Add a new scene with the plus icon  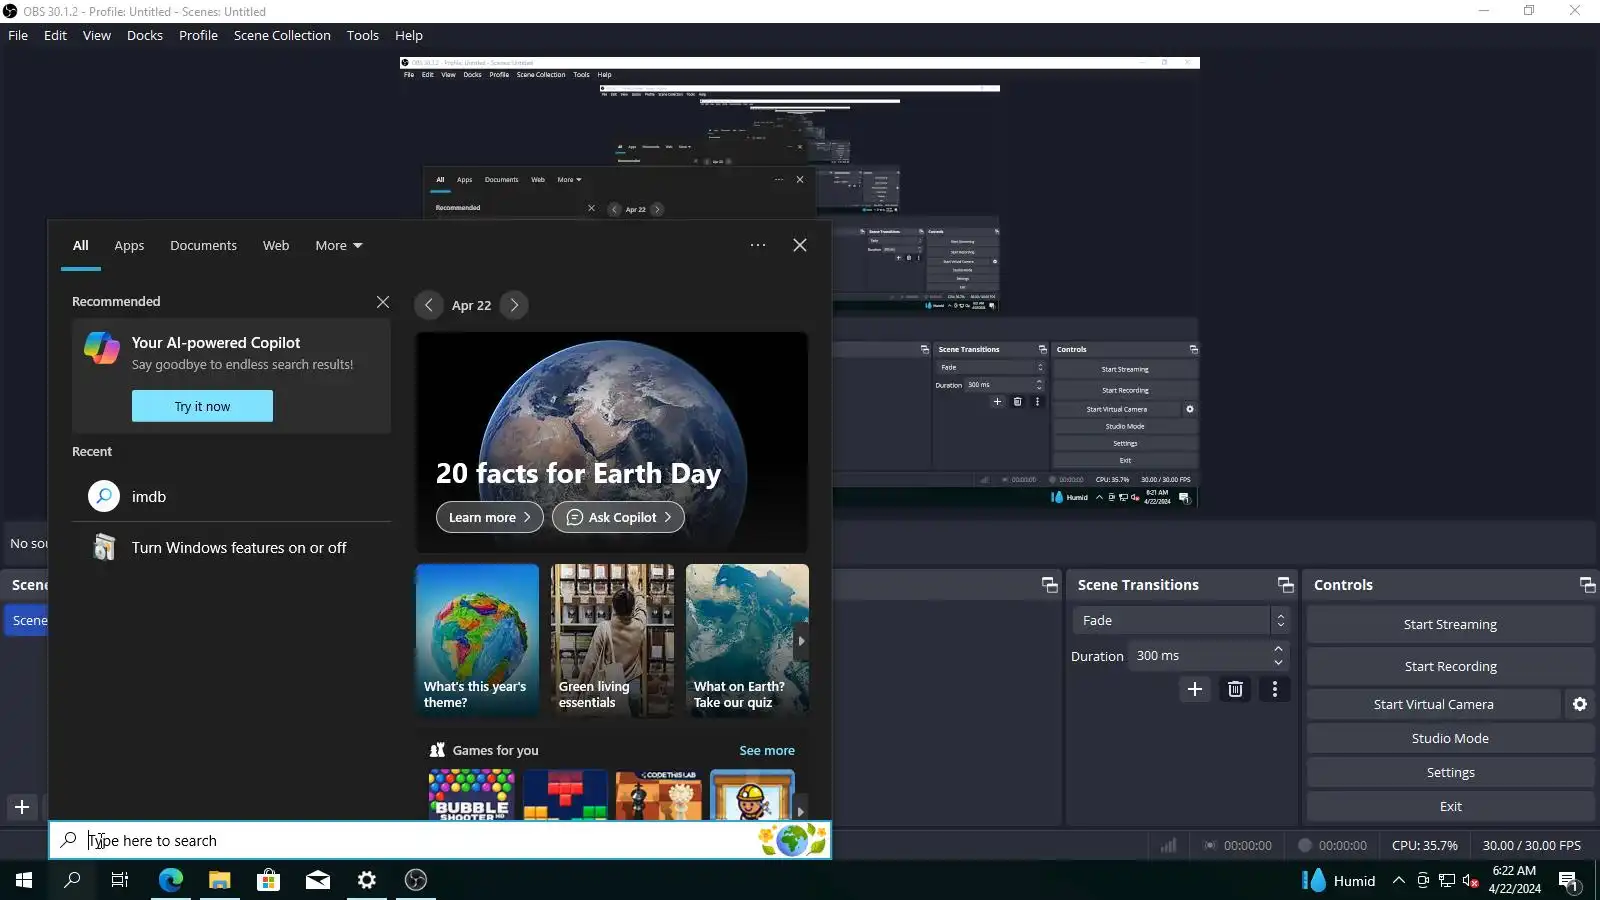(22, 807)
